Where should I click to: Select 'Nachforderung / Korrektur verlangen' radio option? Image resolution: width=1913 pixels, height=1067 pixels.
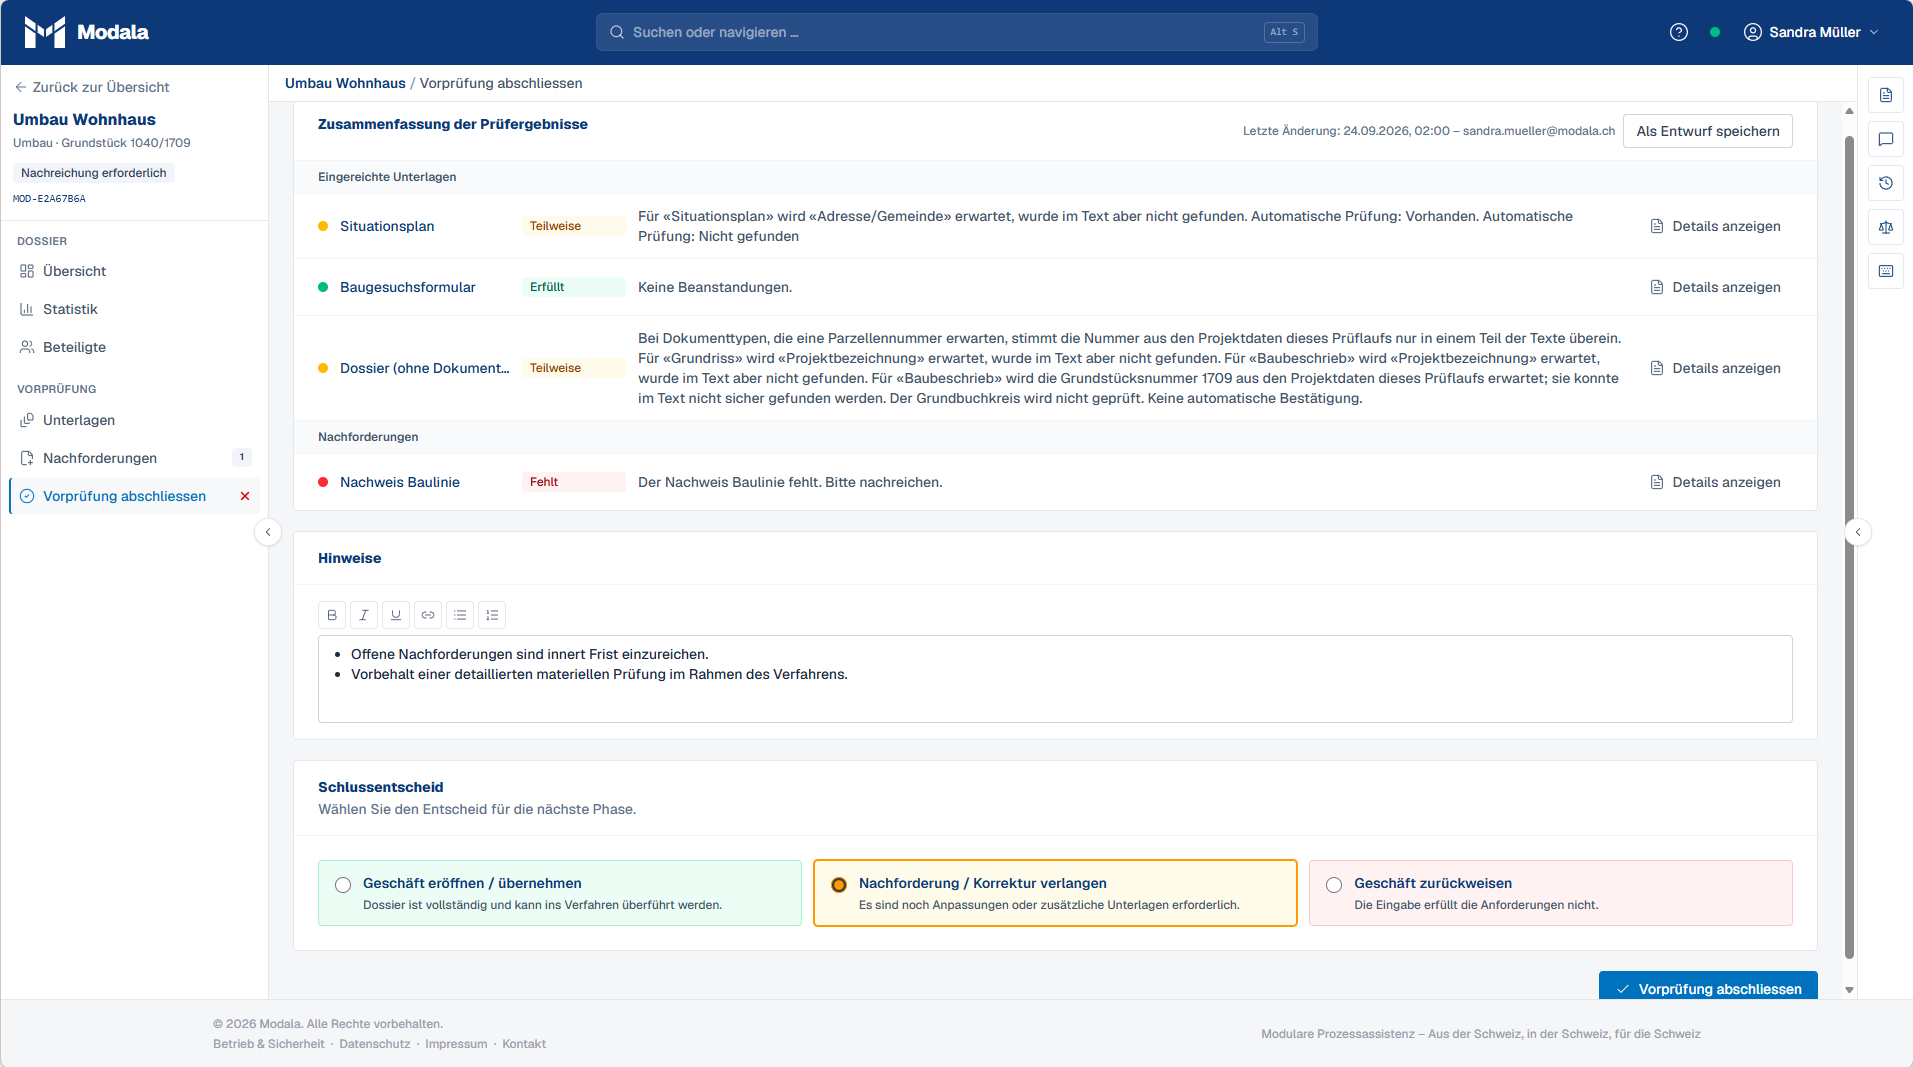(x=839, y=885)
